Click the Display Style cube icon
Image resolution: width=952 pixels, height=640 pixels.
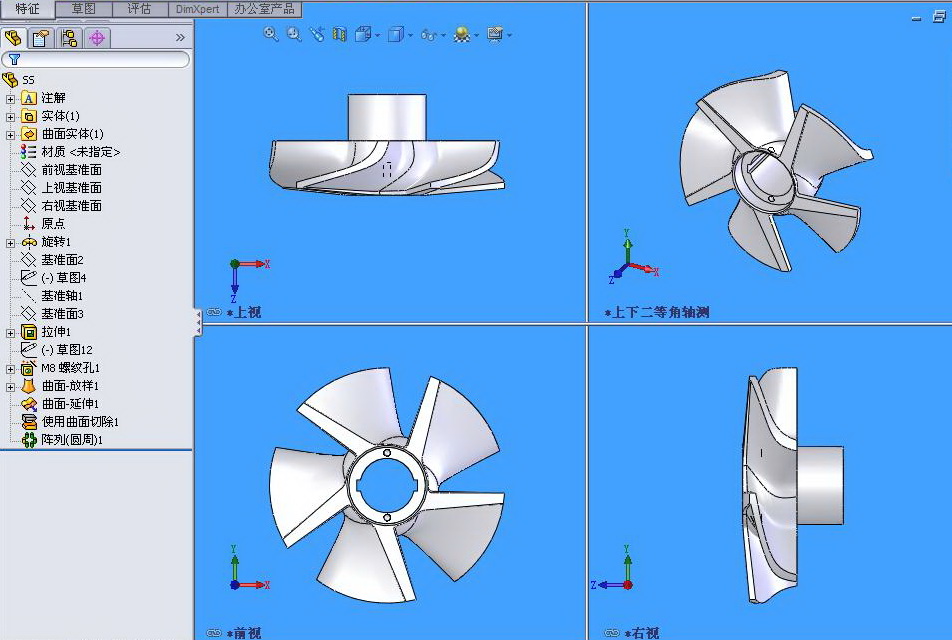(x=395, y=35)
